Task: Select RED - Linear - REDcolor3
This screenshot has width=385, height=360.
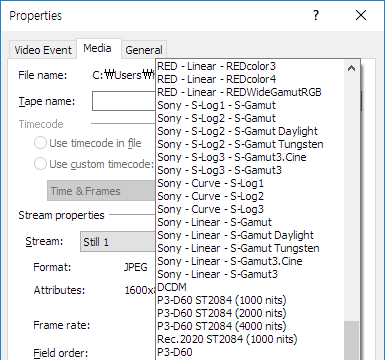Action: [x=250, y=66]
